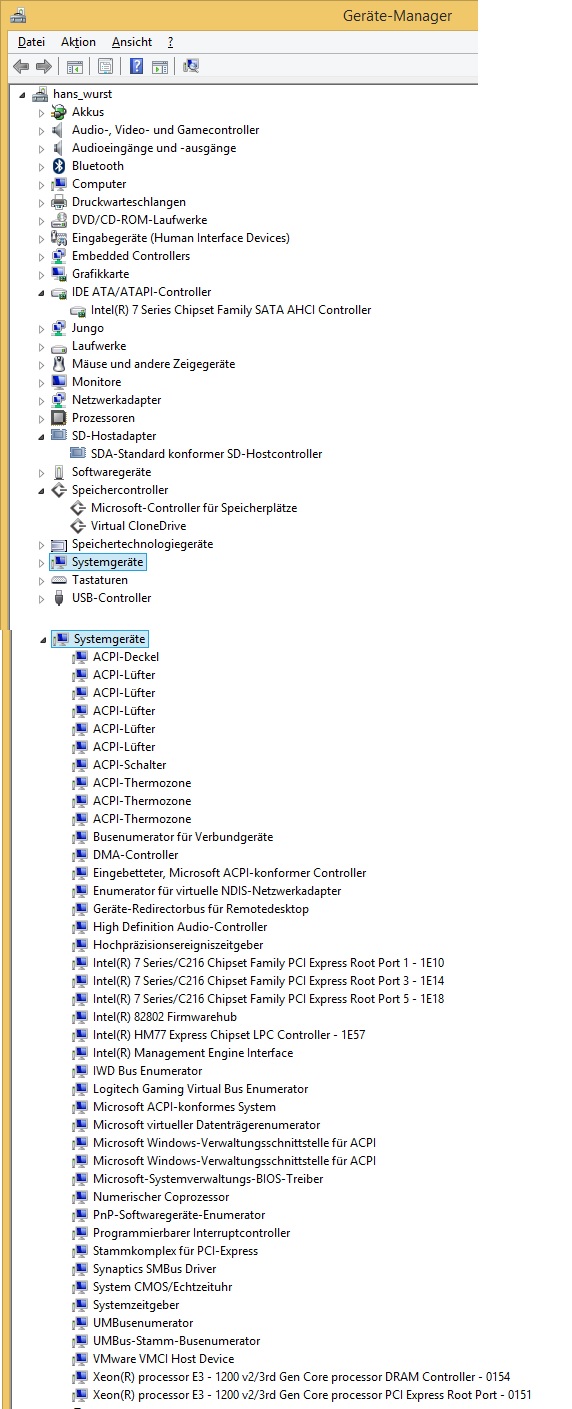Expand the Prozessoren category arrow
The width and height of the screenshot is (572, 1409).
[x=42, y=418]
